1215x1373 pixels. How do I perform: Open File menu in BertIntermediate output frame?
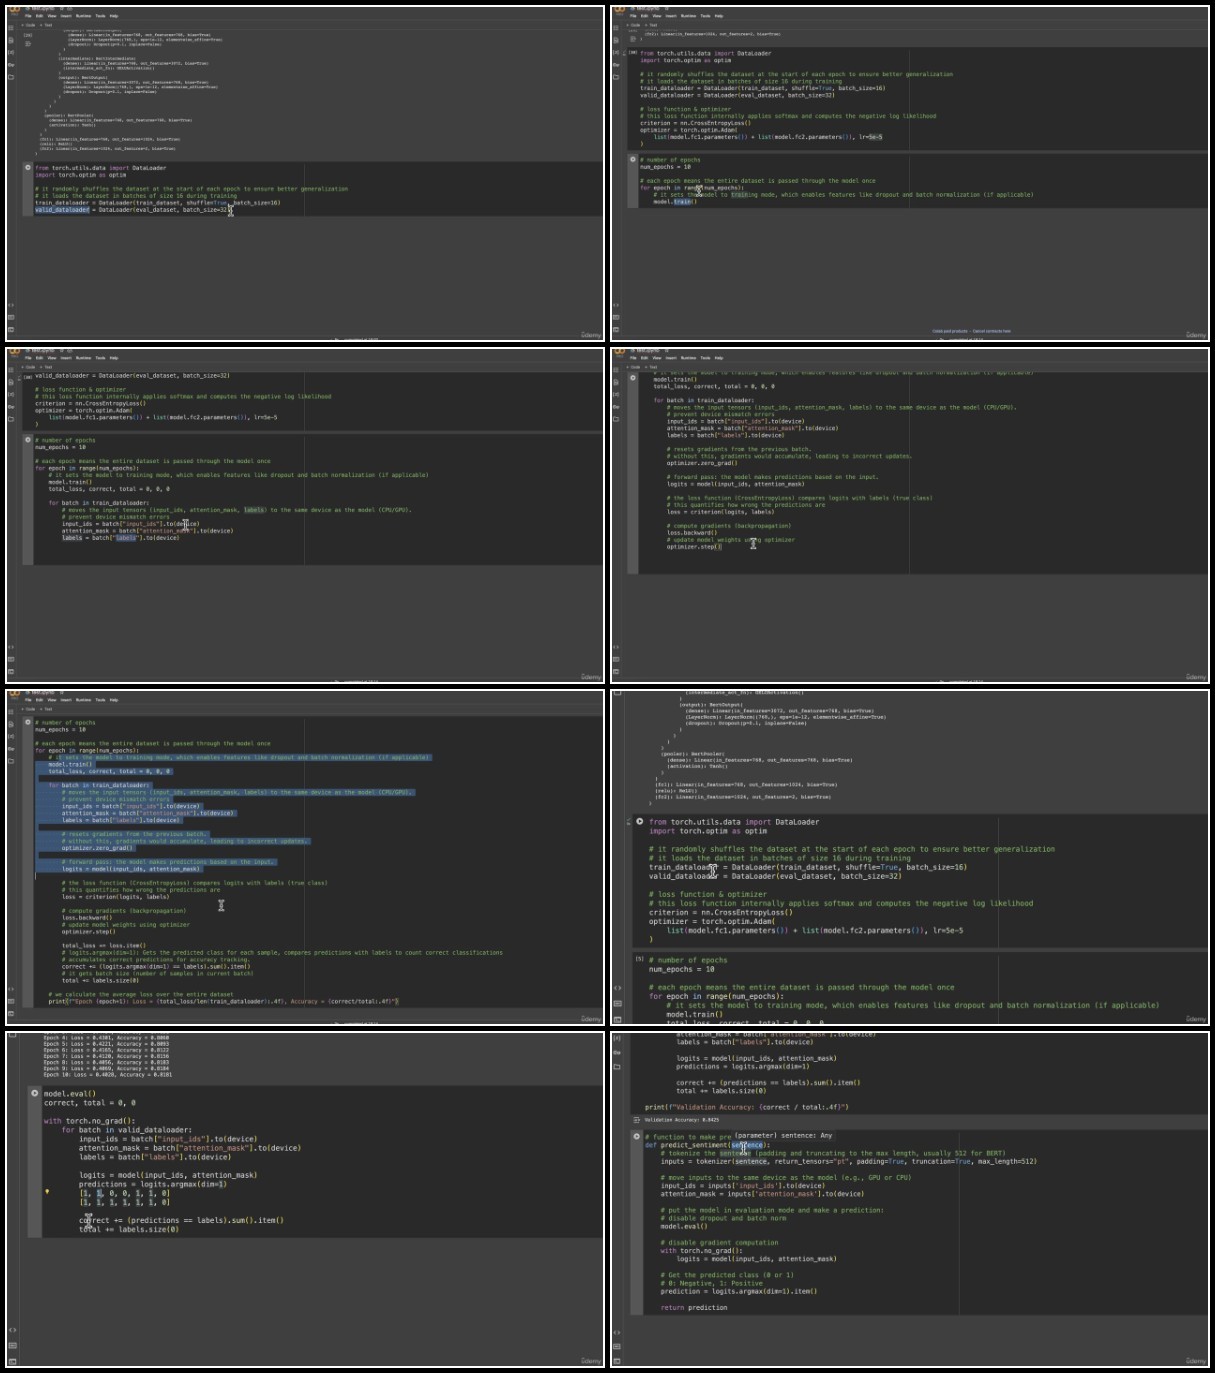[30, 16]
